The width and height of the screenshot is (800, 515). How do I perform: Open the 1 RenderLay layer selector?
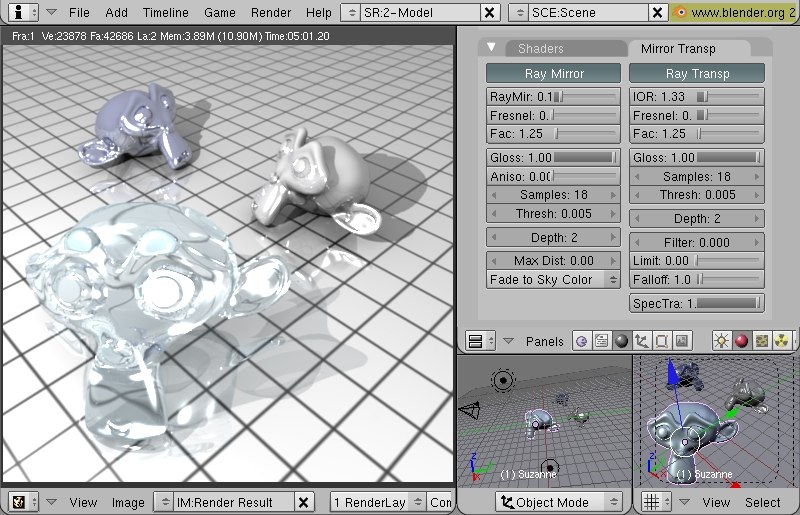click(378, 502)
